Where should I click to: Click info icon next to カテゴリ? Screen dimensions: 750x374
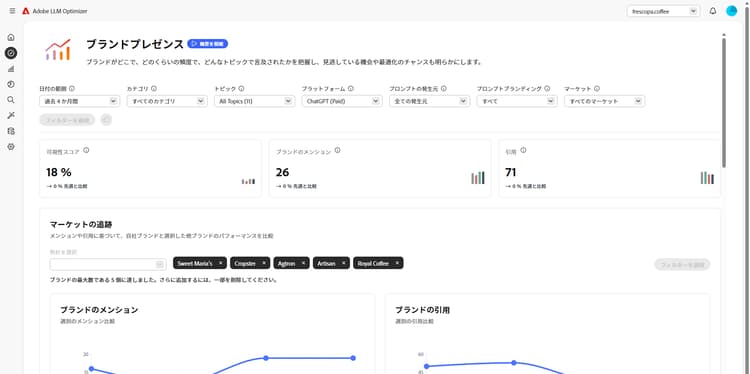point(154,88)
